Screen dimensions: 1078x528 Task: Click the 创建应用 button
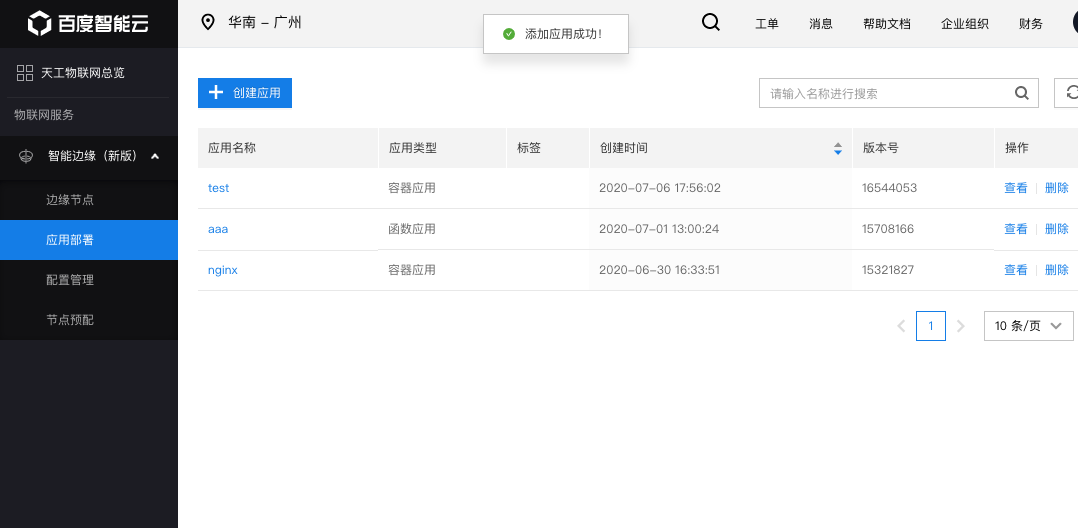pos(245,93)
